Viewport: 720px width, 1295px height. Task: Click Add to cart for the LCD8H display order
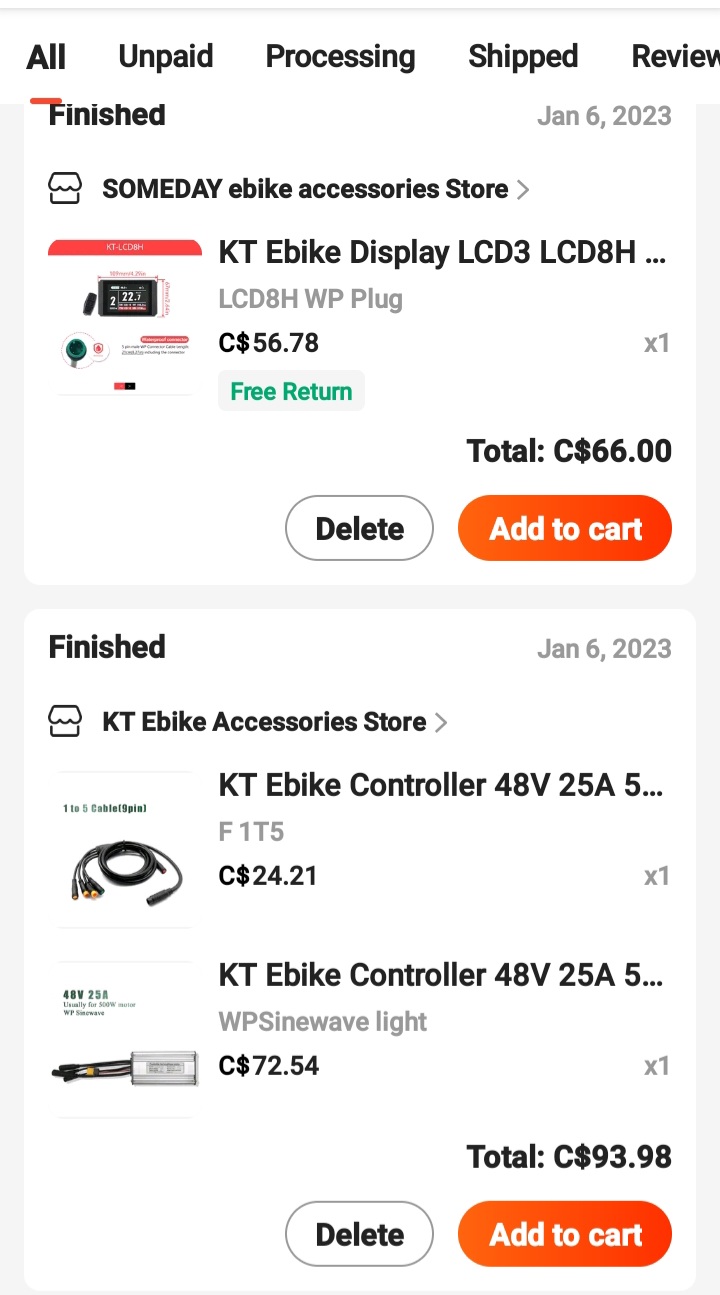tap(564, 528)
